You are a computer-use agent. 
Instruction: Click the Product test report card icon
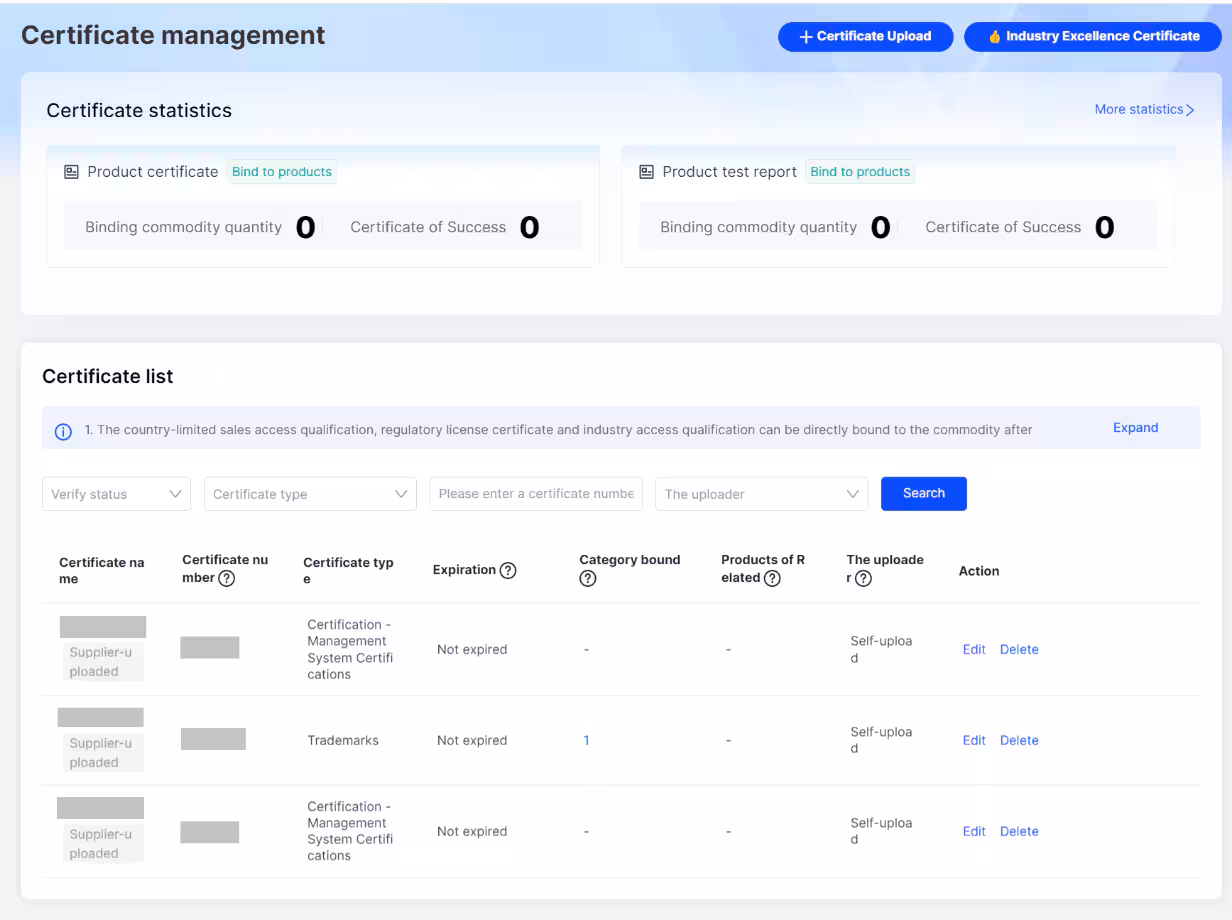coord(646,172)
